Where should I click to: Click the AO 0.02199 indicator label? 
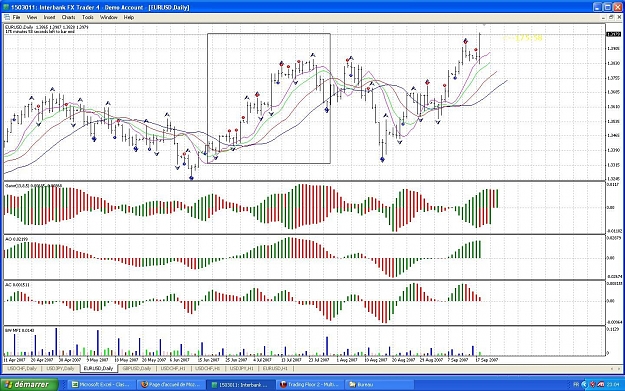click(x=16, y=239)
